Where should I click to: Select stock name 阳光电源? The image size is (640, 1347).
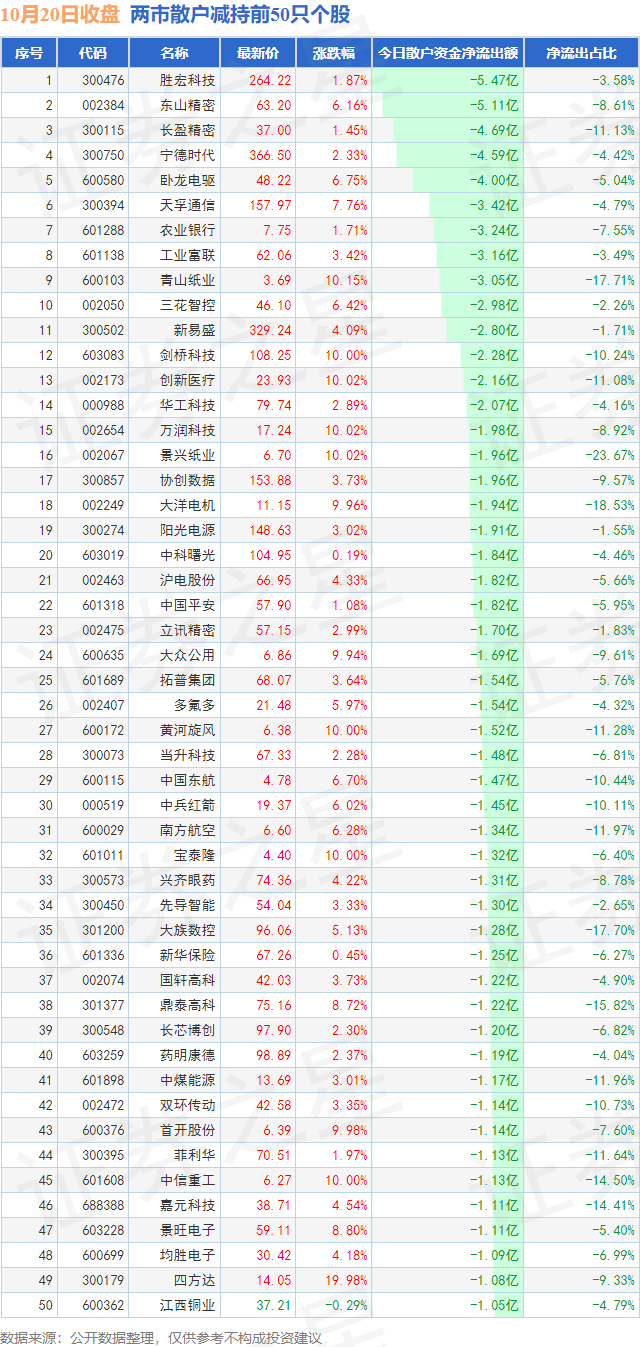click(187, 530)
